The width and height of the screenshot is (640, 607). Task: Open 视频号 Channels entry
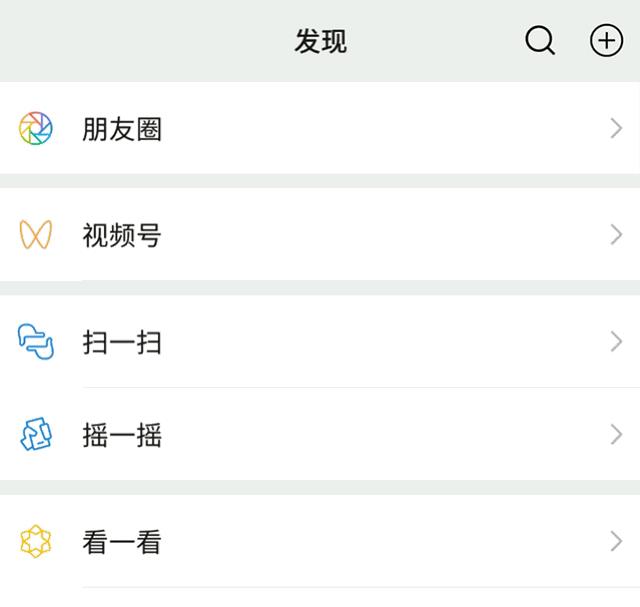point(122,236)
